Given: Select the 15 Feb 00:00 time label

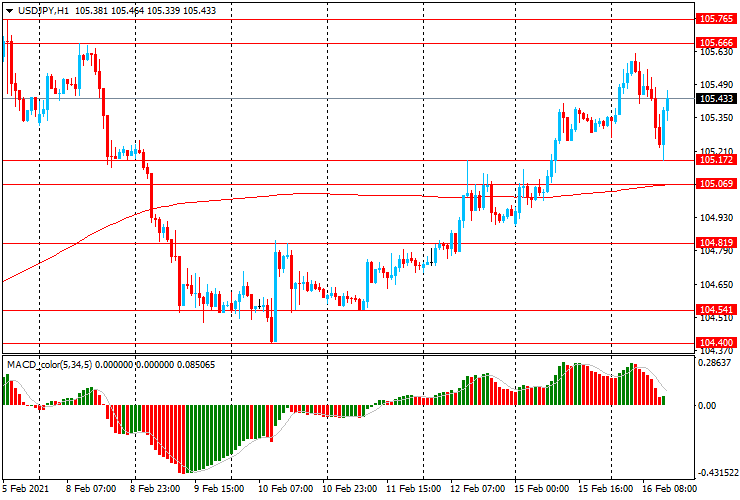Looking at the screenshot, I should pos(541,488).
